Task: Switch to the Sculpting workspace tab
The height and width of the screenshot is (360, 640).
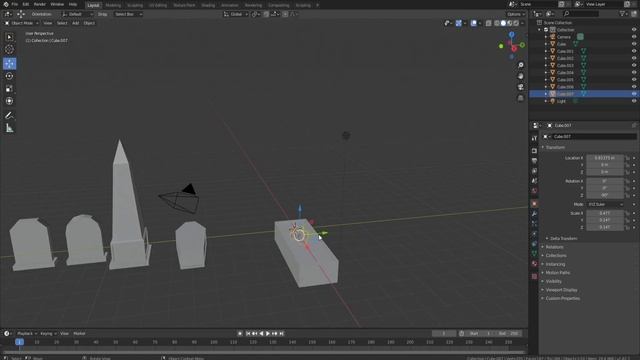Action: tap(135, 5)
